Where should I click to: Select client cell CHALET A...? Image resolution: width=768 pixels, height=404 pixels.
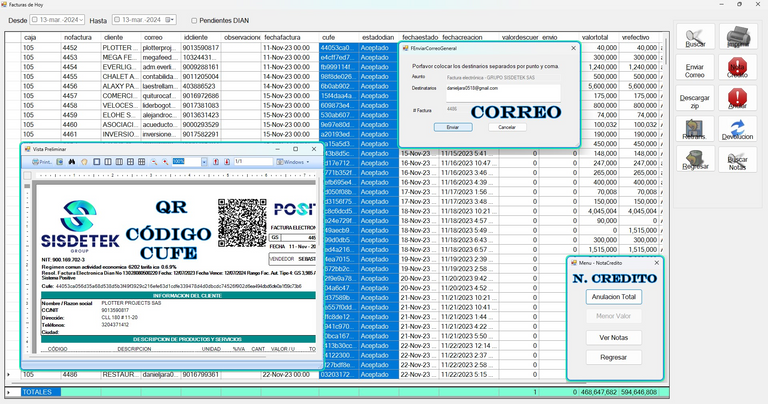[x=120, y=76]
